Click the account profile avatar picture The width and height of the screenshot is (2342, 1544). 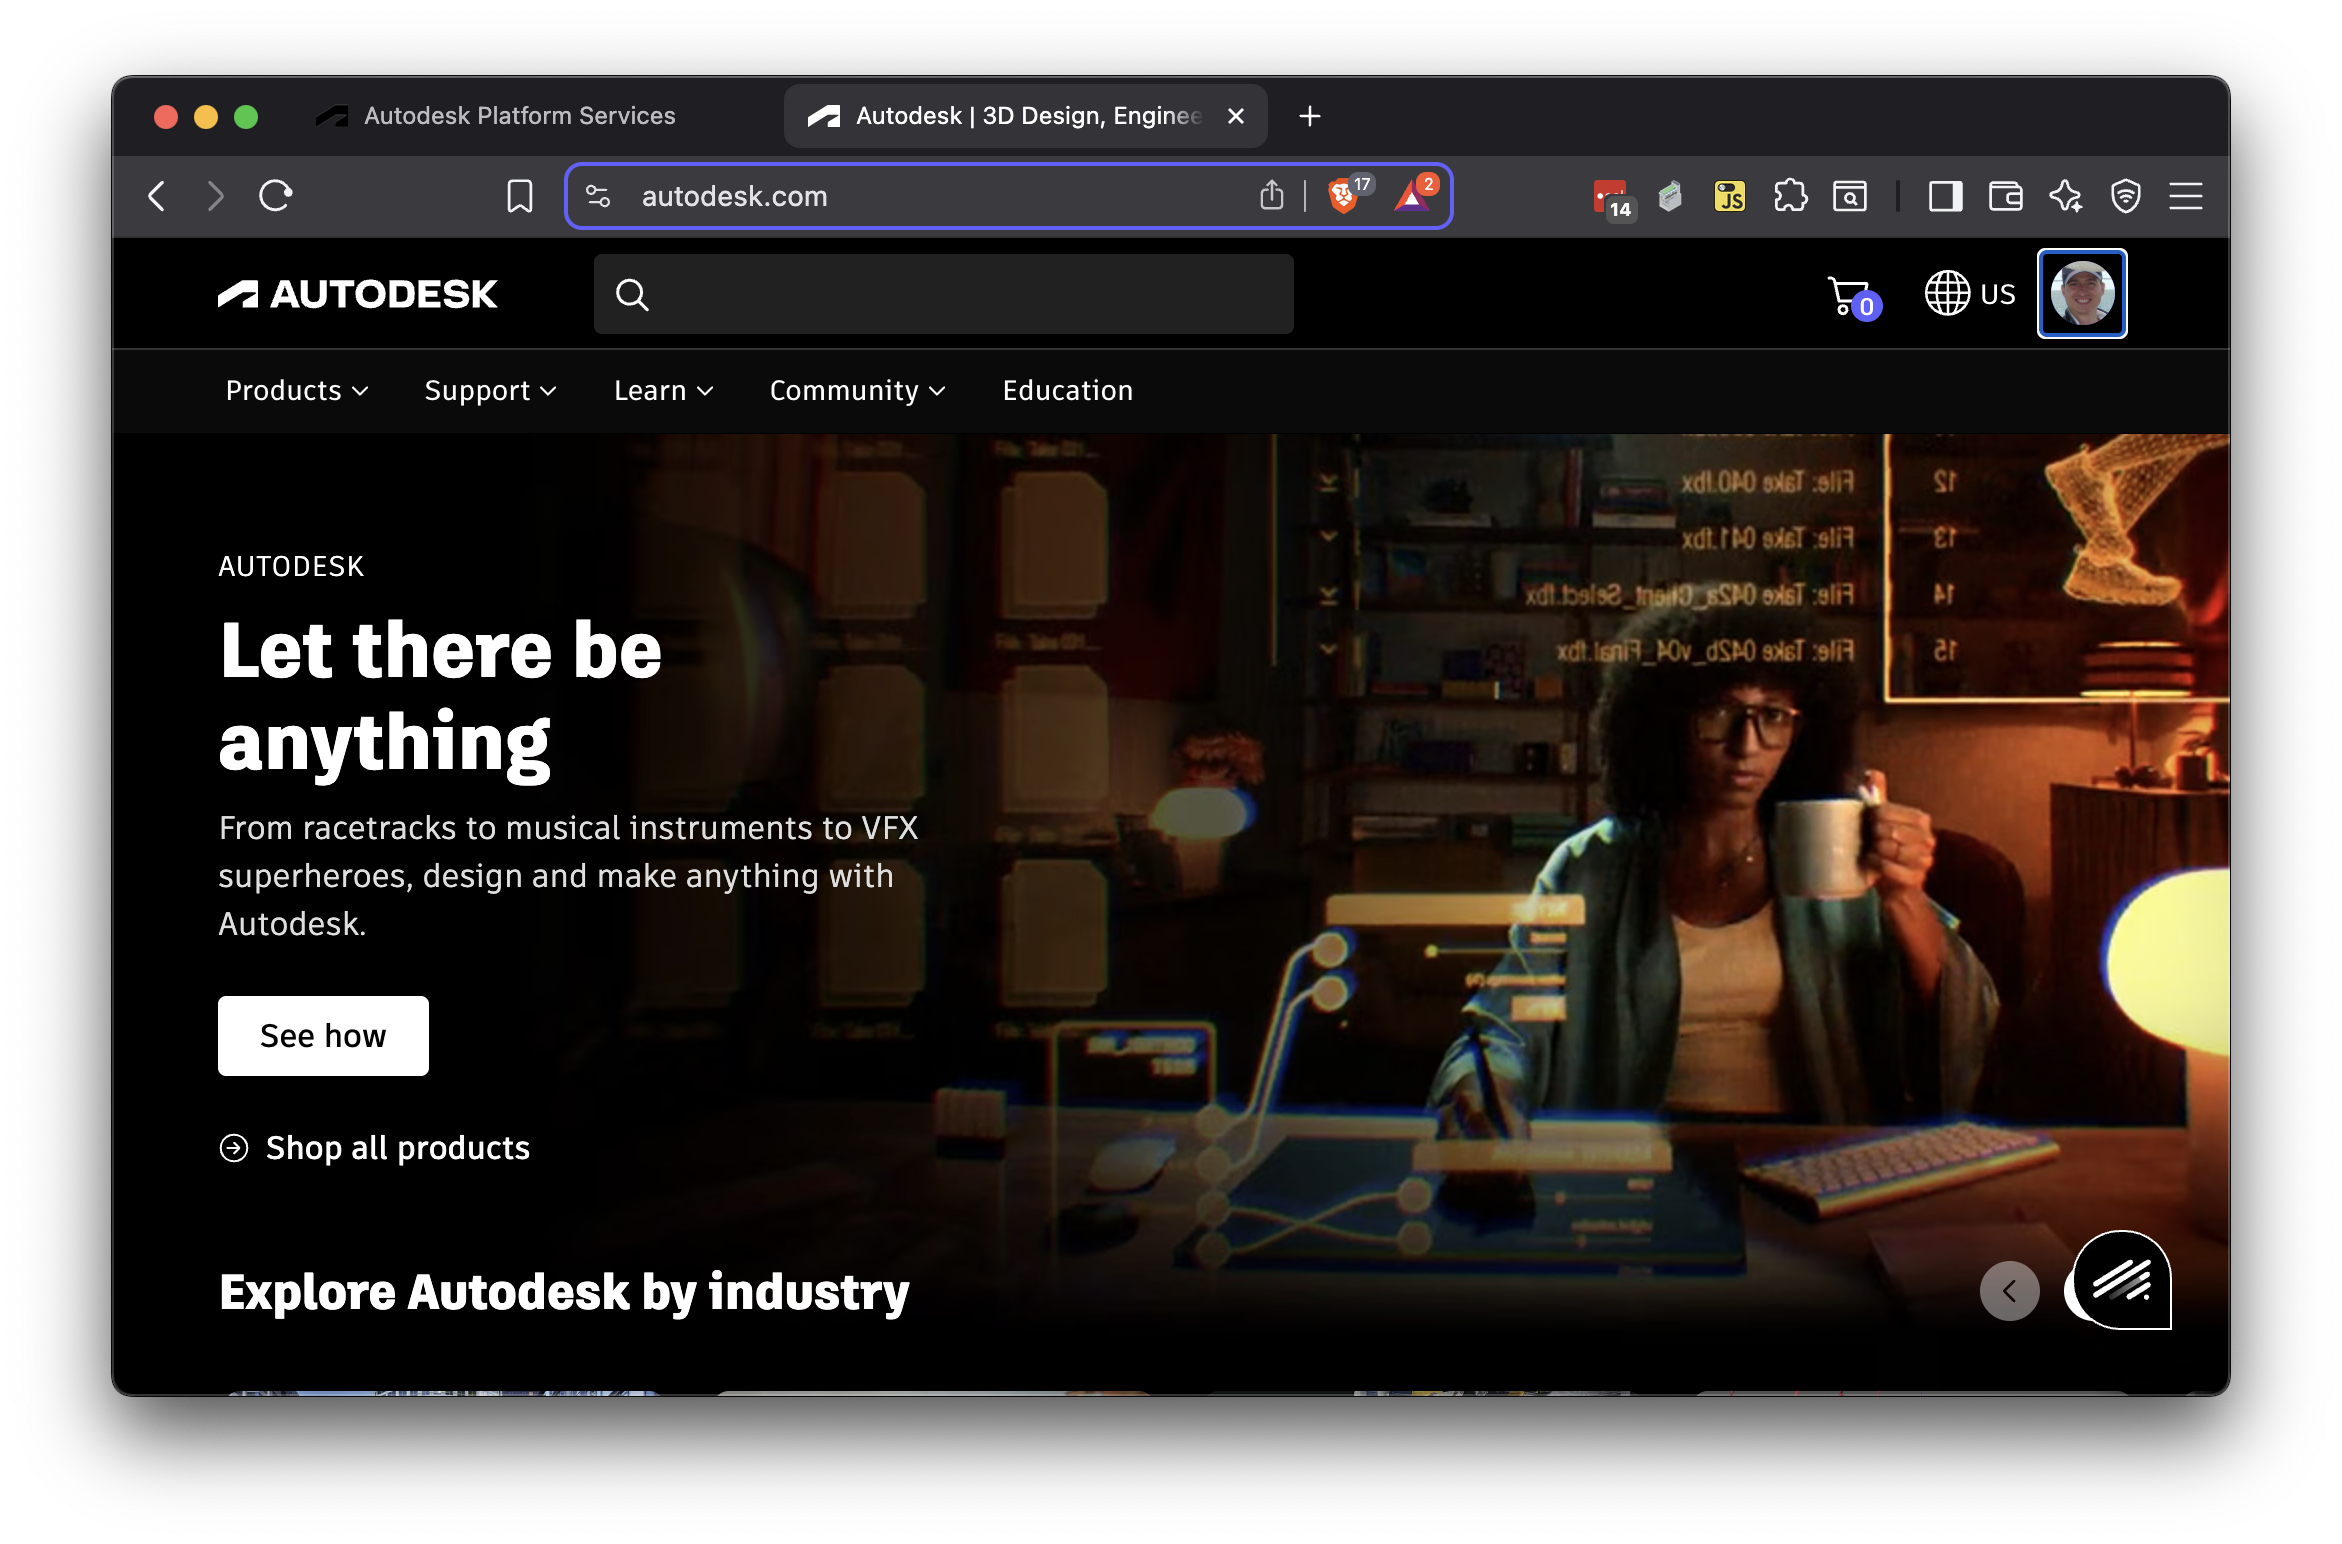(2082, 293)
